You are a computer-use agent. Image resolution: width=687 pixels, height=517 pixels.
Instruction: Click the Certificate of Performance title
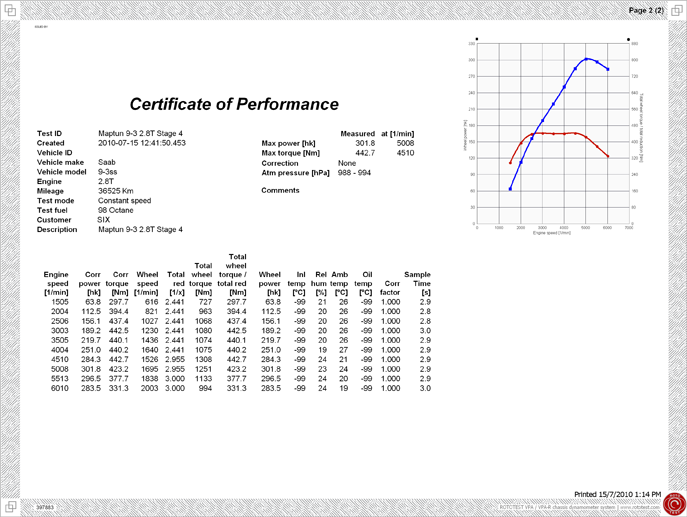pos(234,104)
